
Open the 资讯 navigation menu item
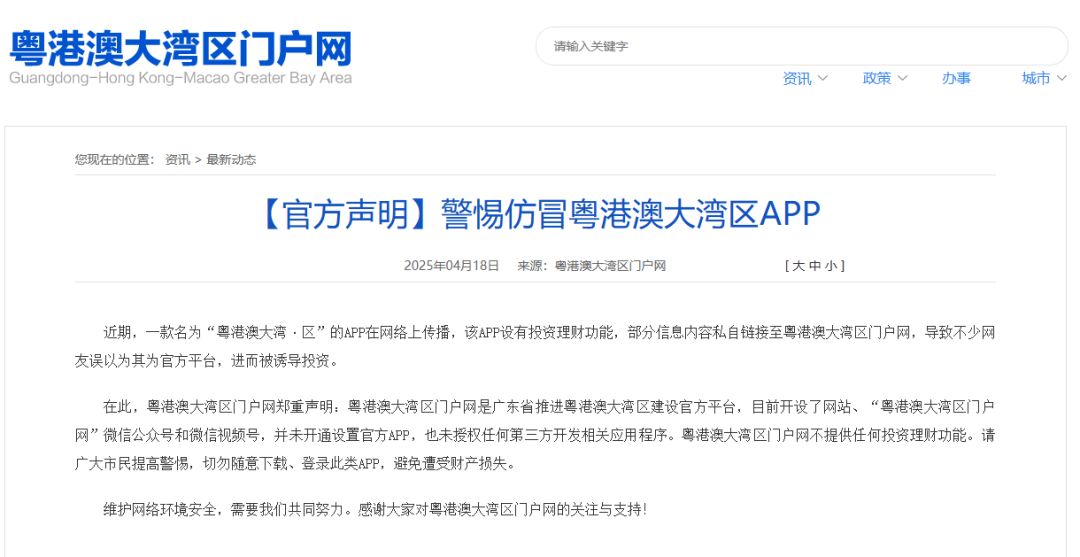797,78
